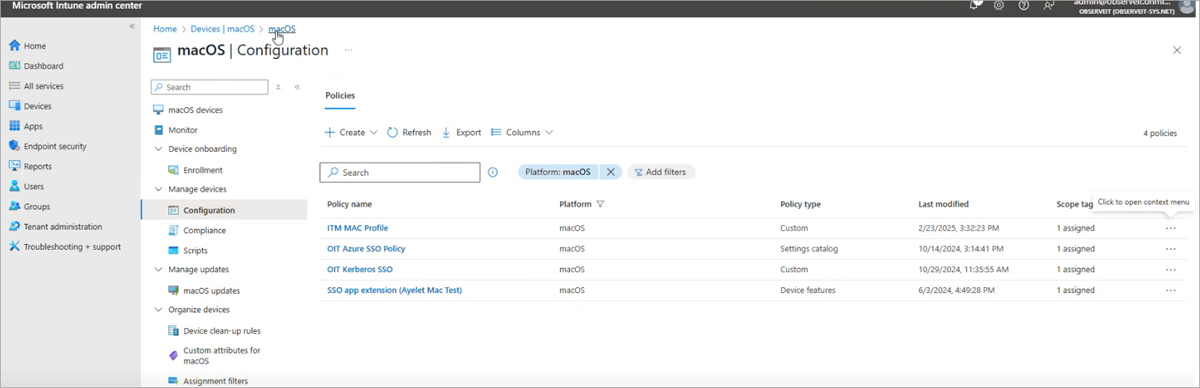Viewport: 1200px width, 388px height.
Task: Open the notifications bell icon
Action: pyautogui.click(x=975, y=5)
